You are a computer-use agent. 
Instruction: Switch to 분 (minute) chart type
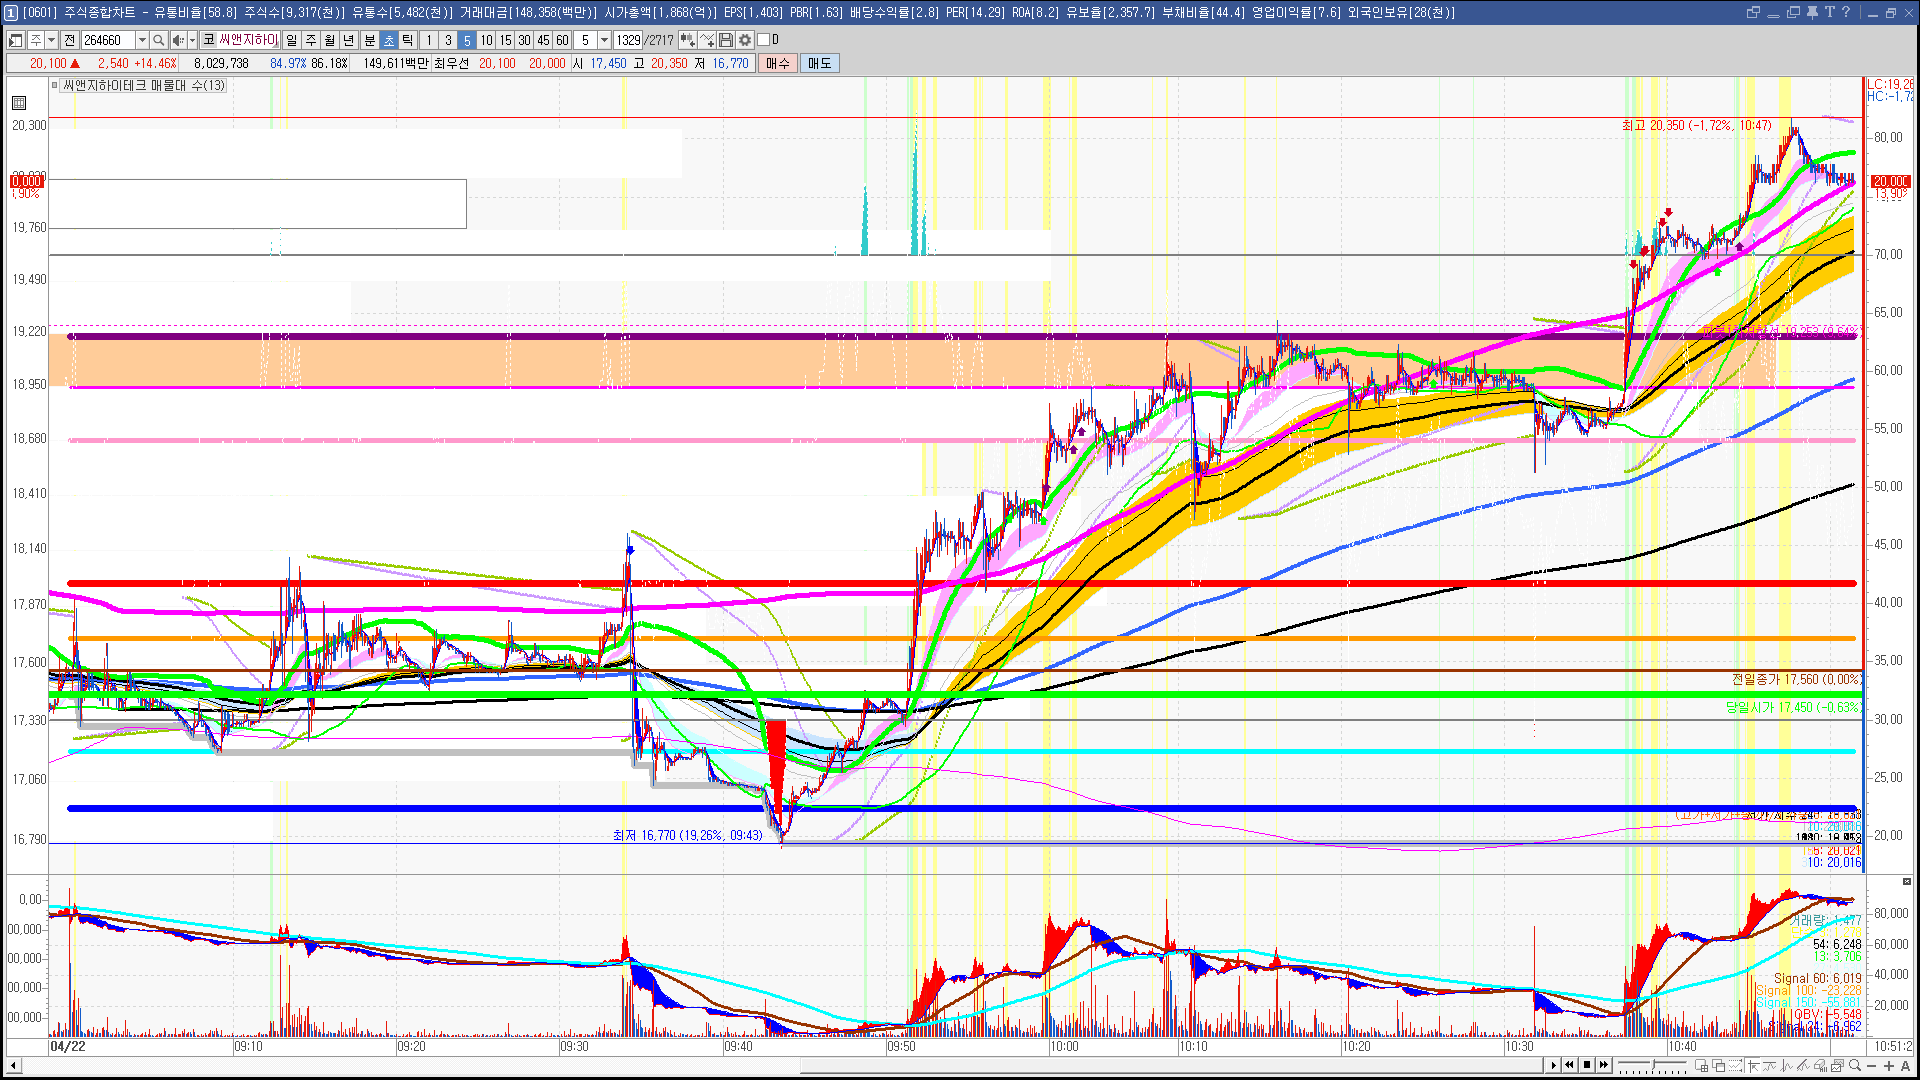(x=369, y=40)
